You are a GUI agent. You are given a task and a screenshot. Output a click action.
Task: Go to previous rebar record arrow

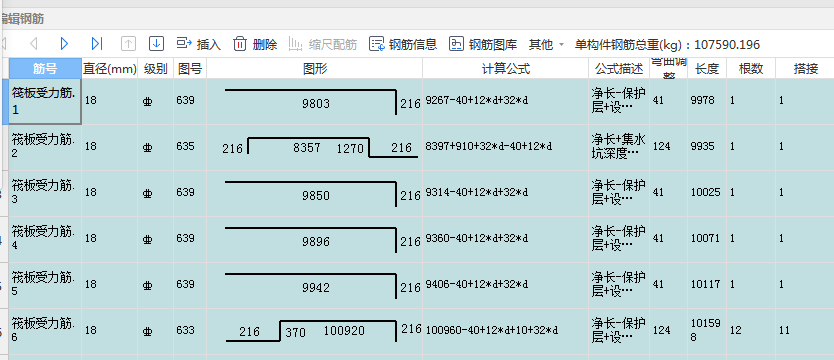34,44
